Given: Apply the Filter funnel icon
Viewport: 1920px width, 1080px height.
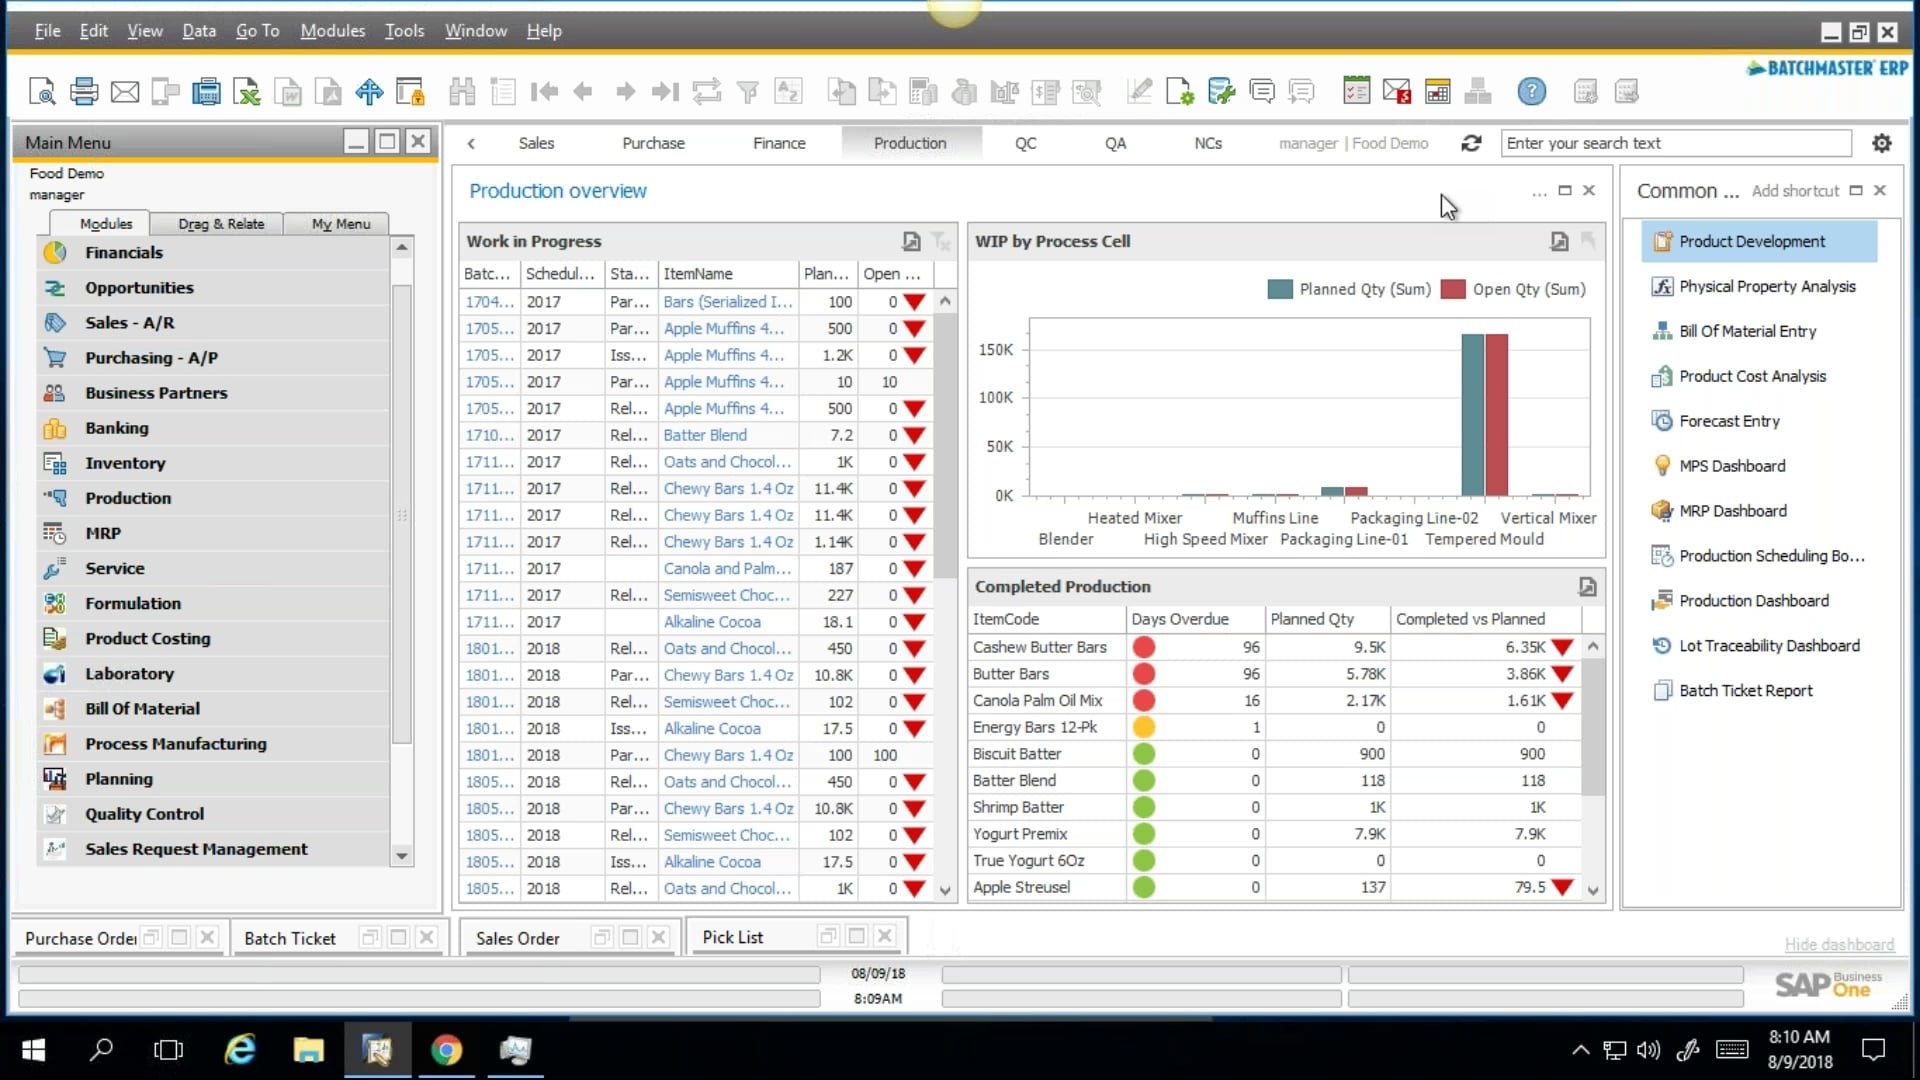Looking at the screenshot, I should click(748, 91).
